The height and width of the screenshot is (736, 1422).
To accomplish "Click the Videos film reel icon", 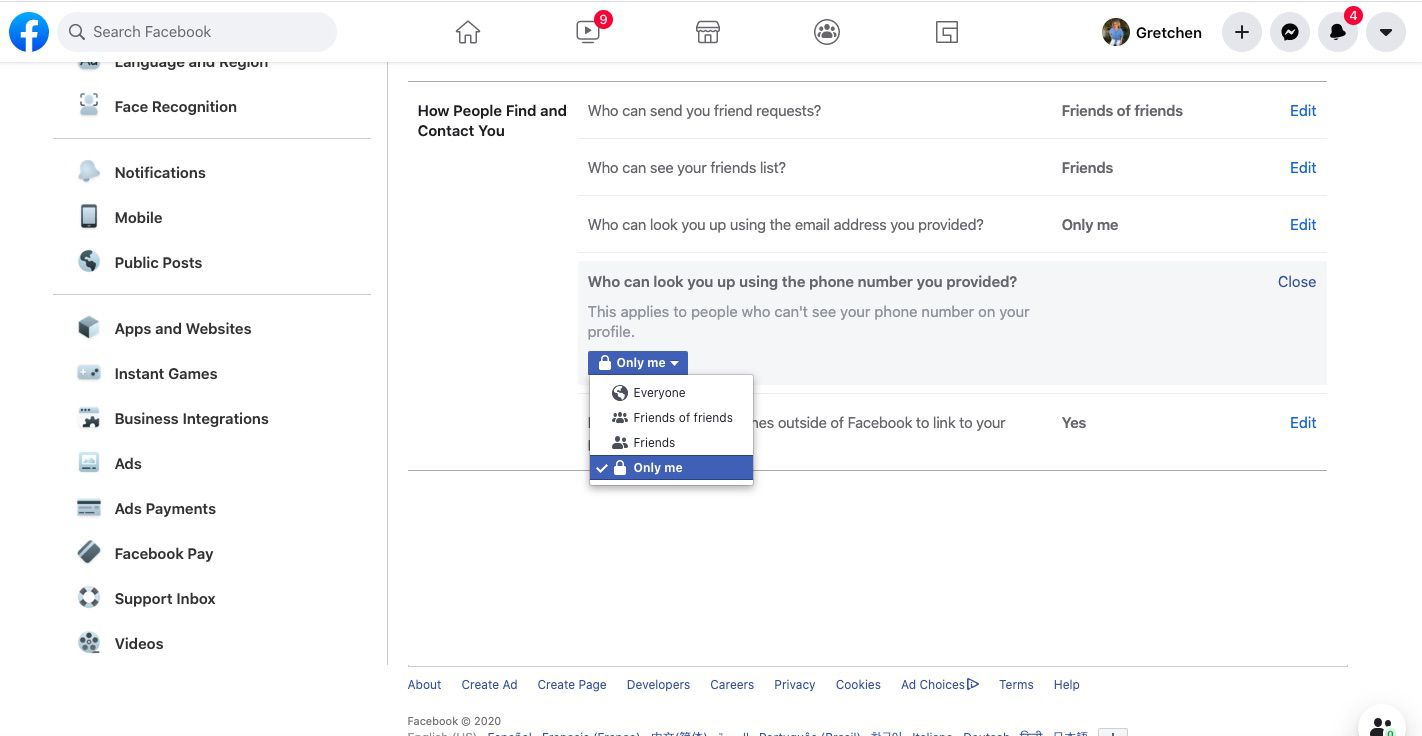I will point(89,642).
